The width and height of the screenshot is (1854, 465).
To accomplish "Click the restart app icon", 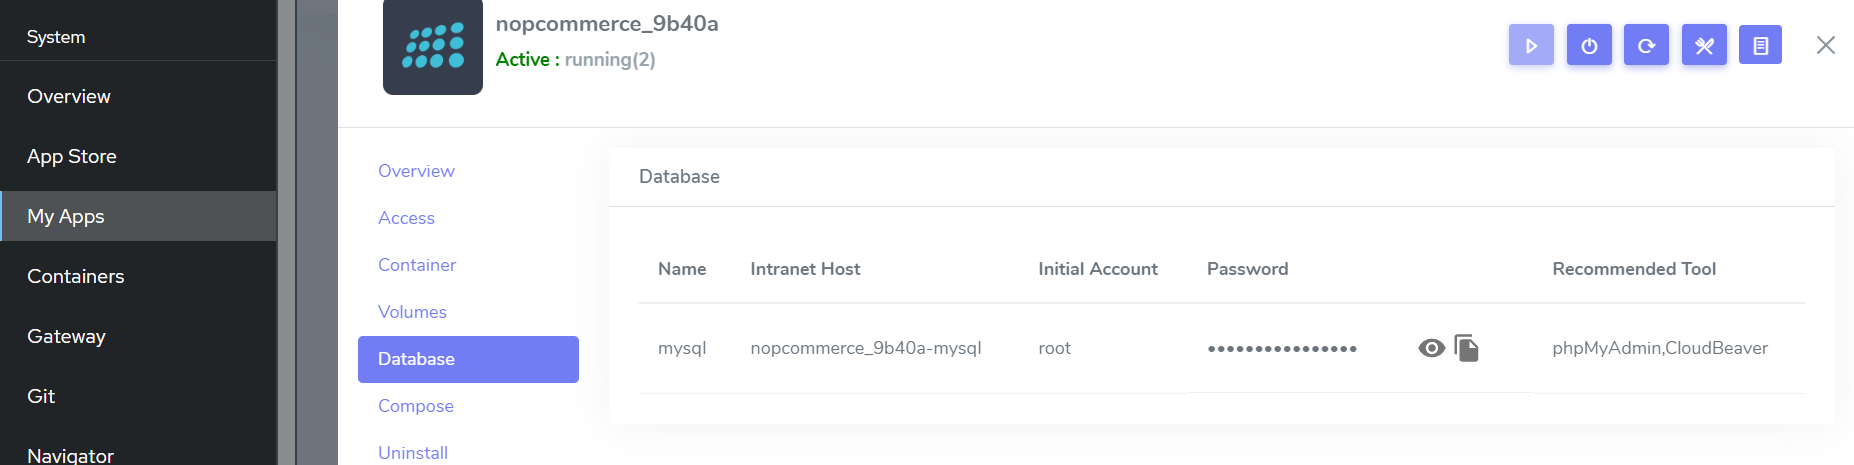I will coord(1646,45).
